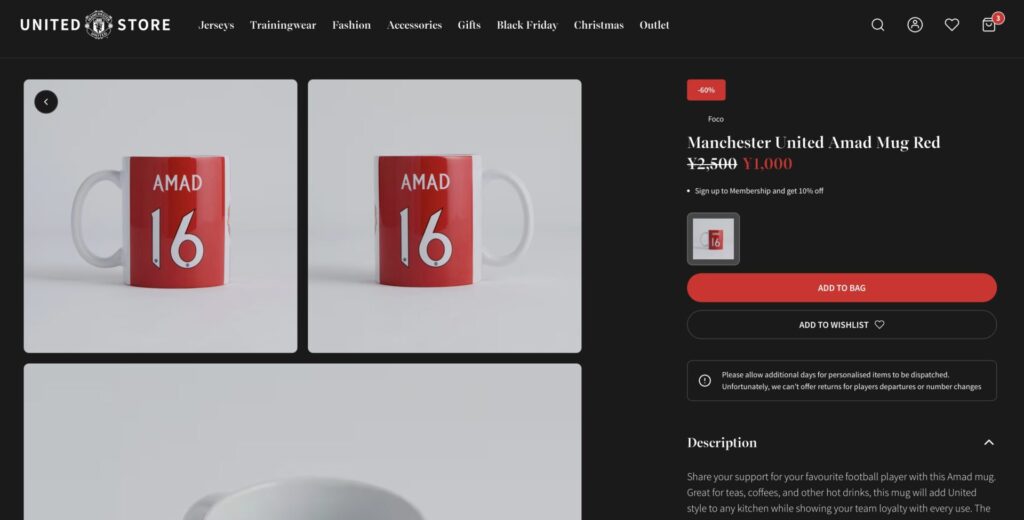This screenshot has width=1024, height=520.
Task: Open the Outlet menu item
Action: tap(654, 25)
